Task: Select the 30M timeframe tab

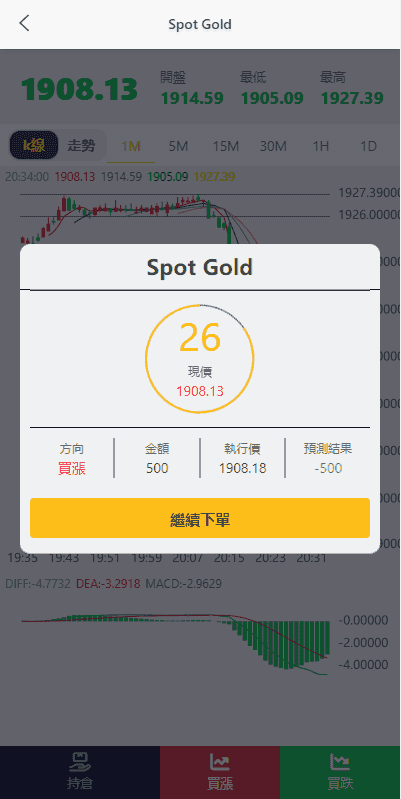Action: point(273,147)
